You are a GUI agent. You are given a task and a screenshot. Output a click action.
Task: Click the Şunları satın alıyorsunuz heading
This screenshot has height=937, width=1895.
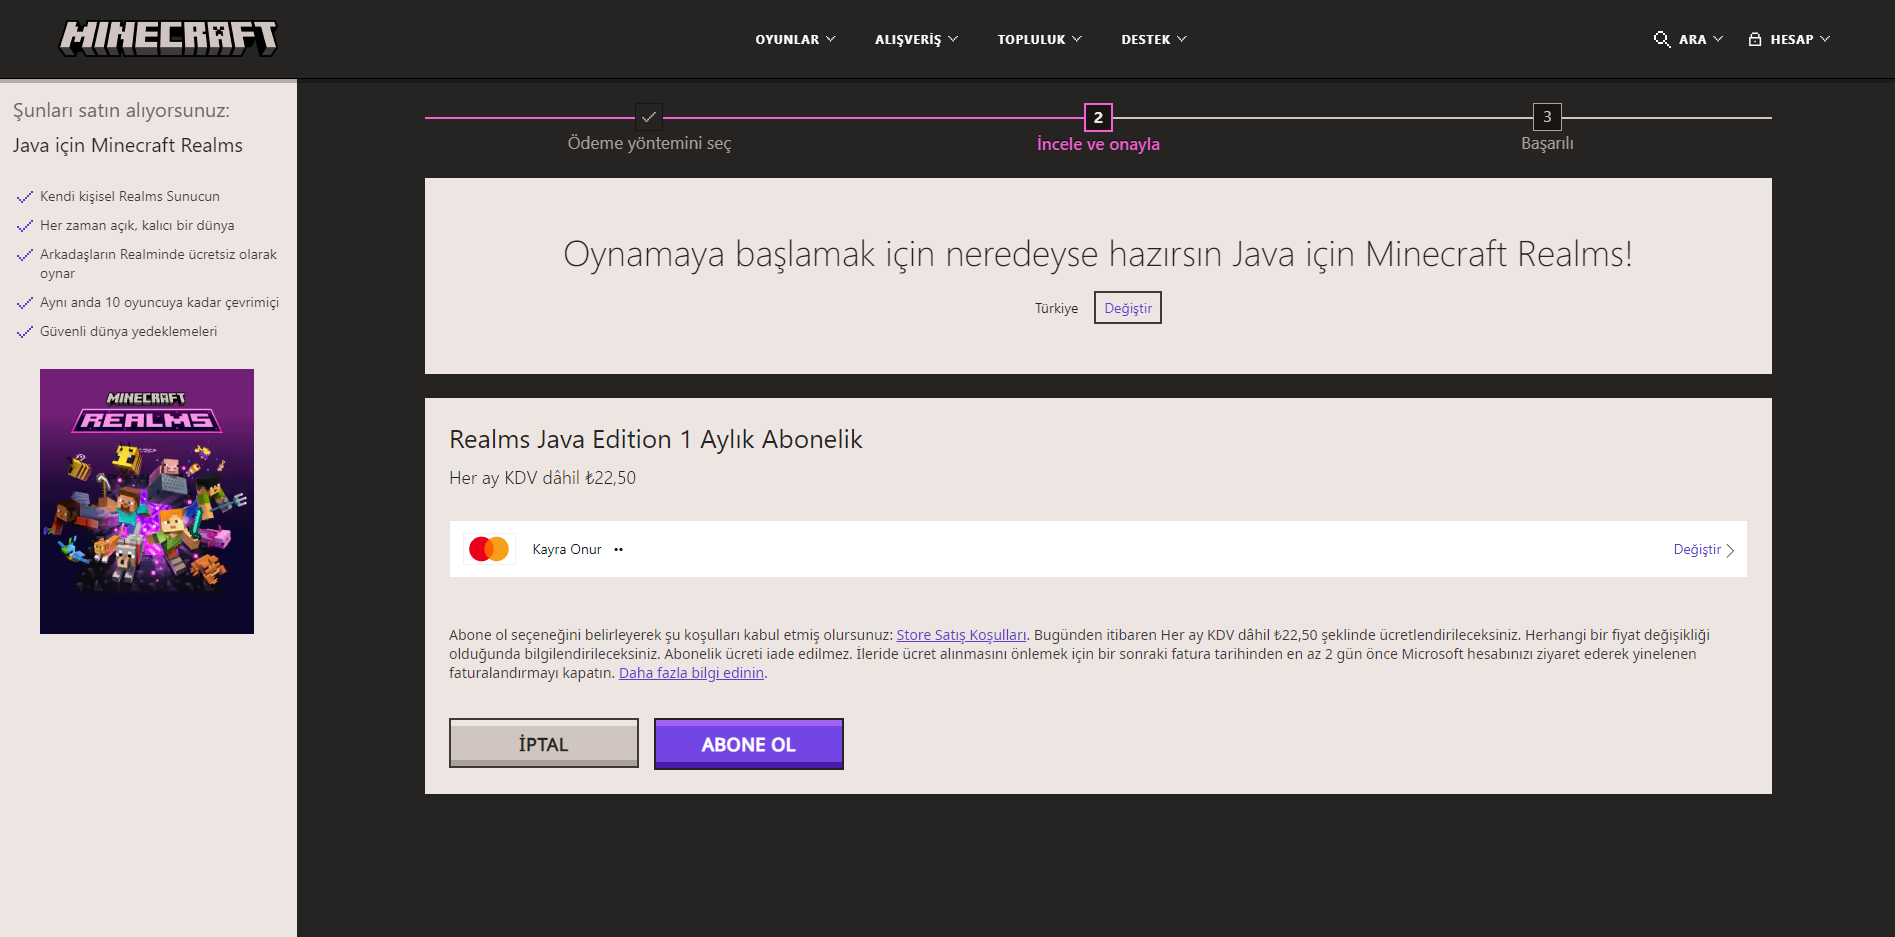(121, 110)
